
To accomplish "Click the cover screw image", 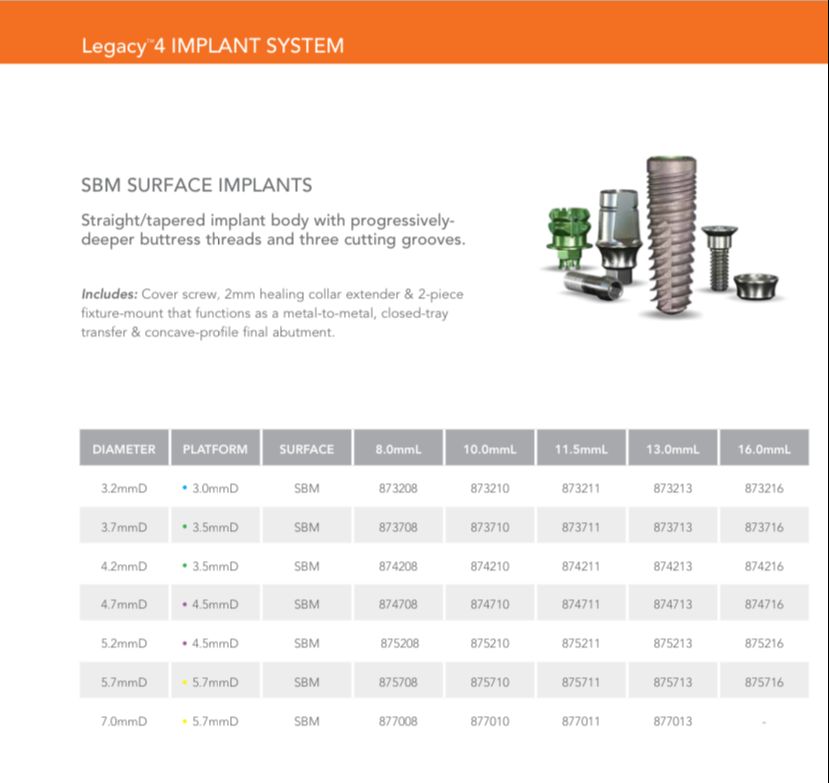I will pos(720,257).
